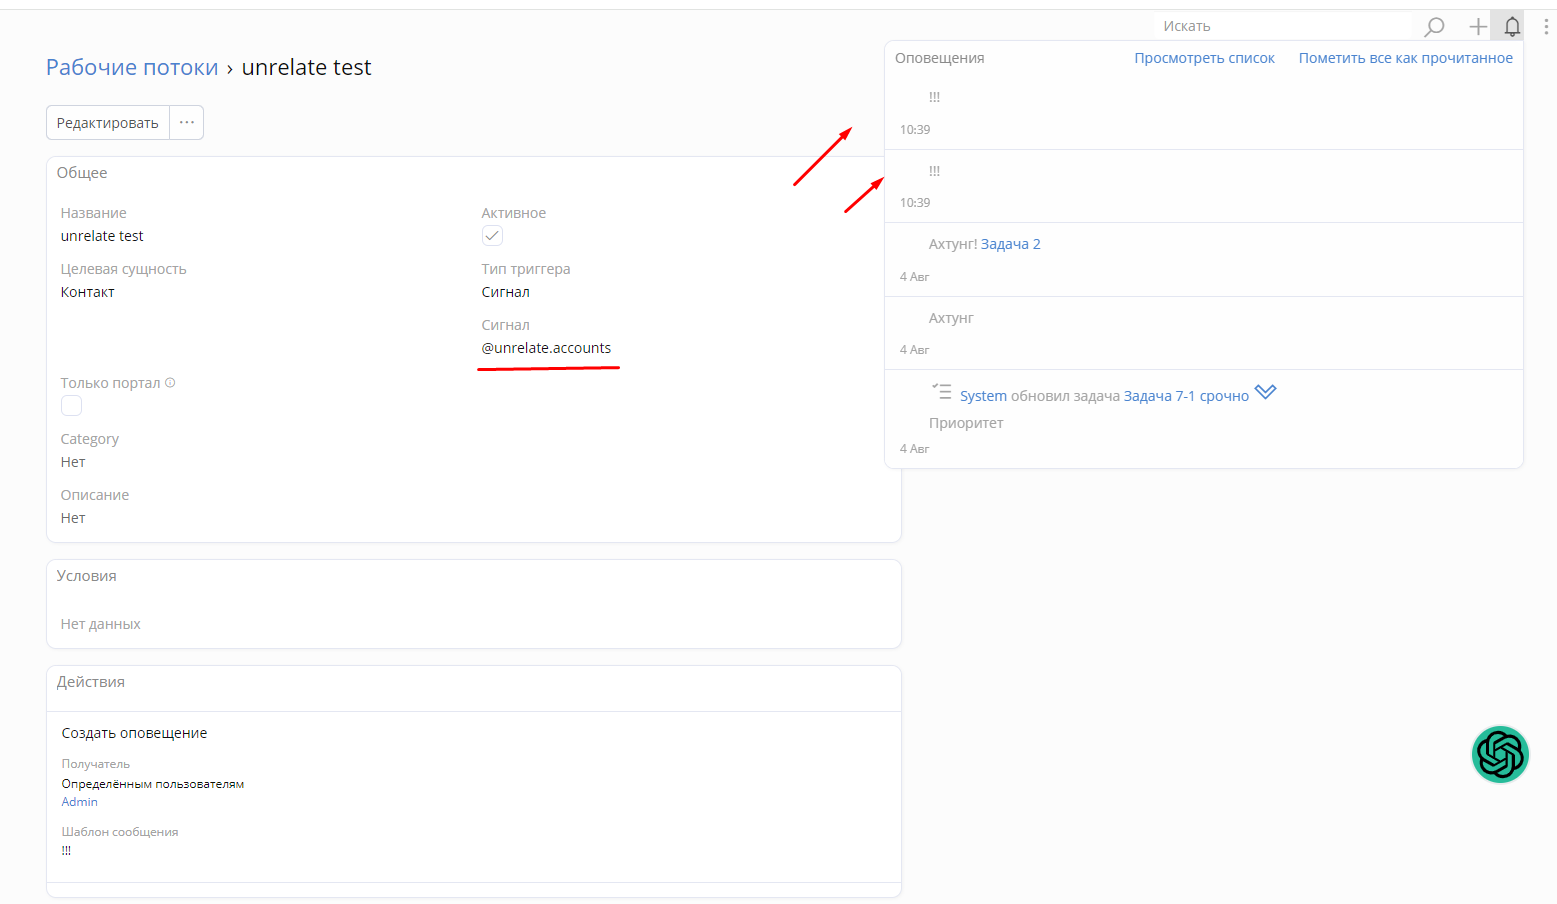Open the quick create plus icon
Viewport: 1557px width, 904px height.
coord(1477,27)
